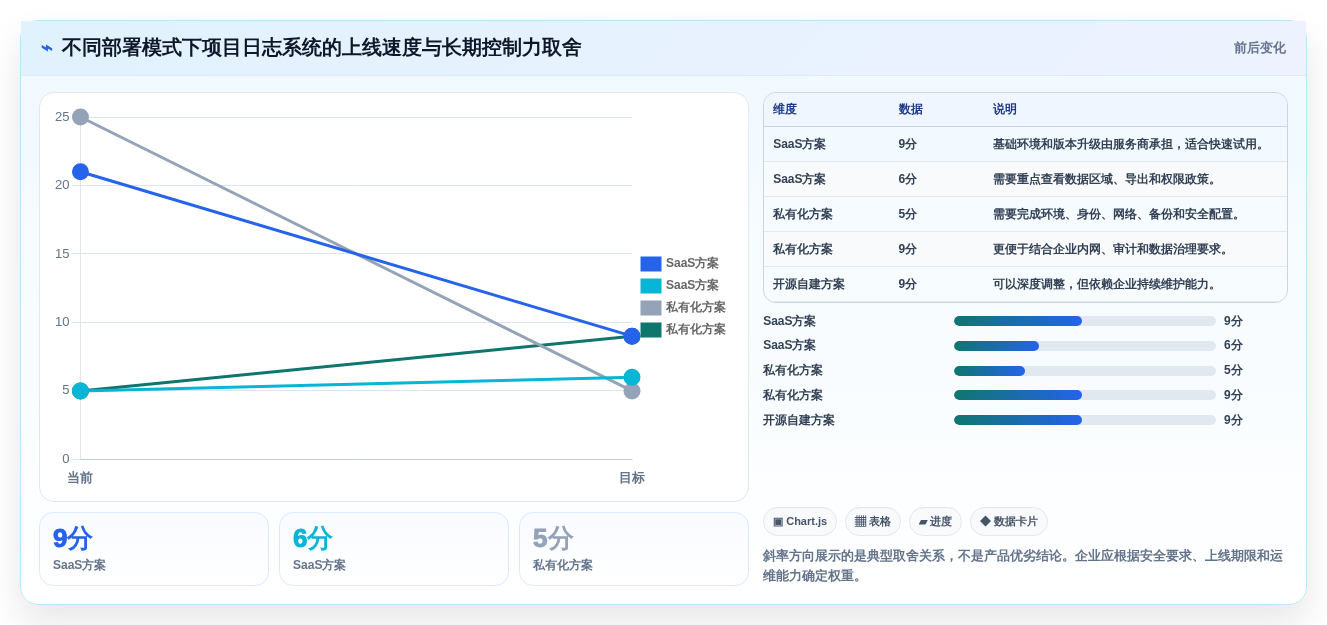Viewport: 1327px width, 625px height.
Task: Click the 进度 tag chip
Action: (935, 522)
